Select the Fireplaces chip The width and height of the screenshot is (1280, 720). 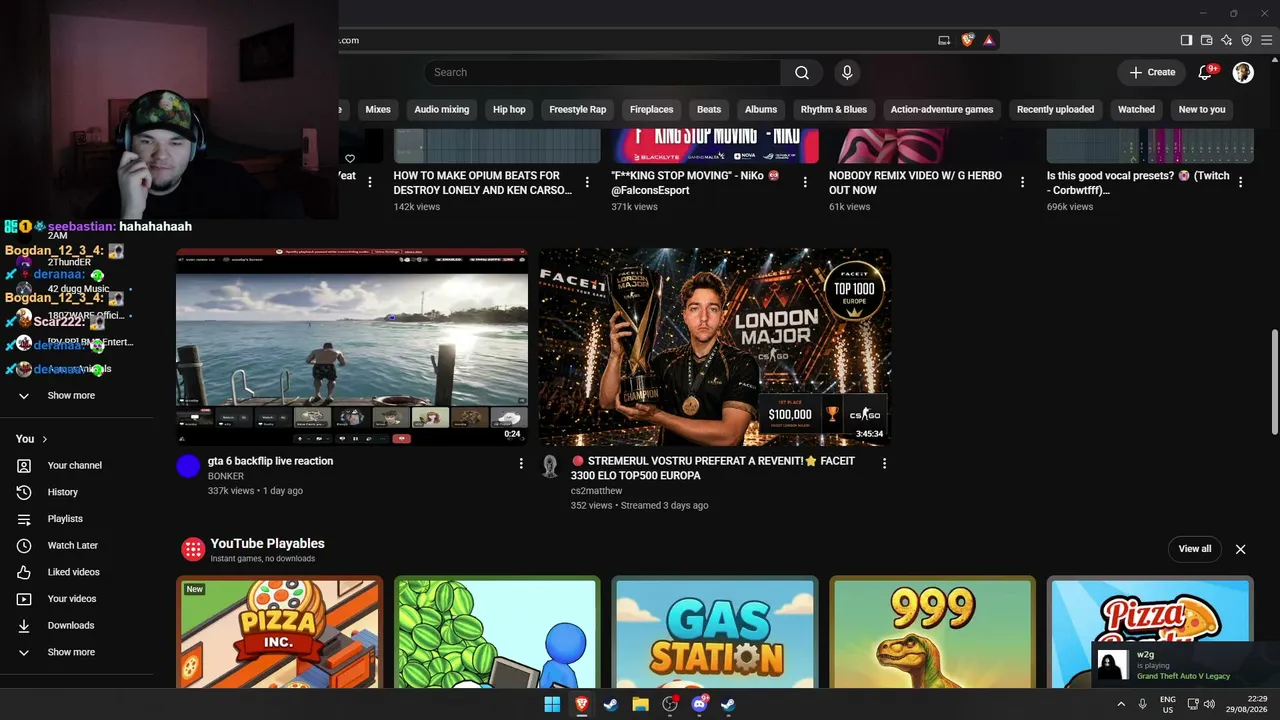coord(652,109)
